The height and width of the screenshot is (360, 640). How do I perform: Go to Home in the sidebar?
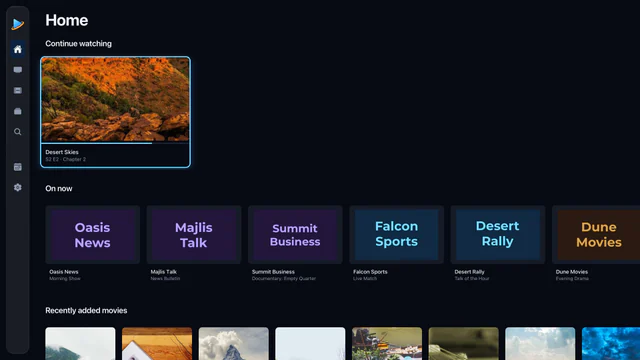point(18,49)
